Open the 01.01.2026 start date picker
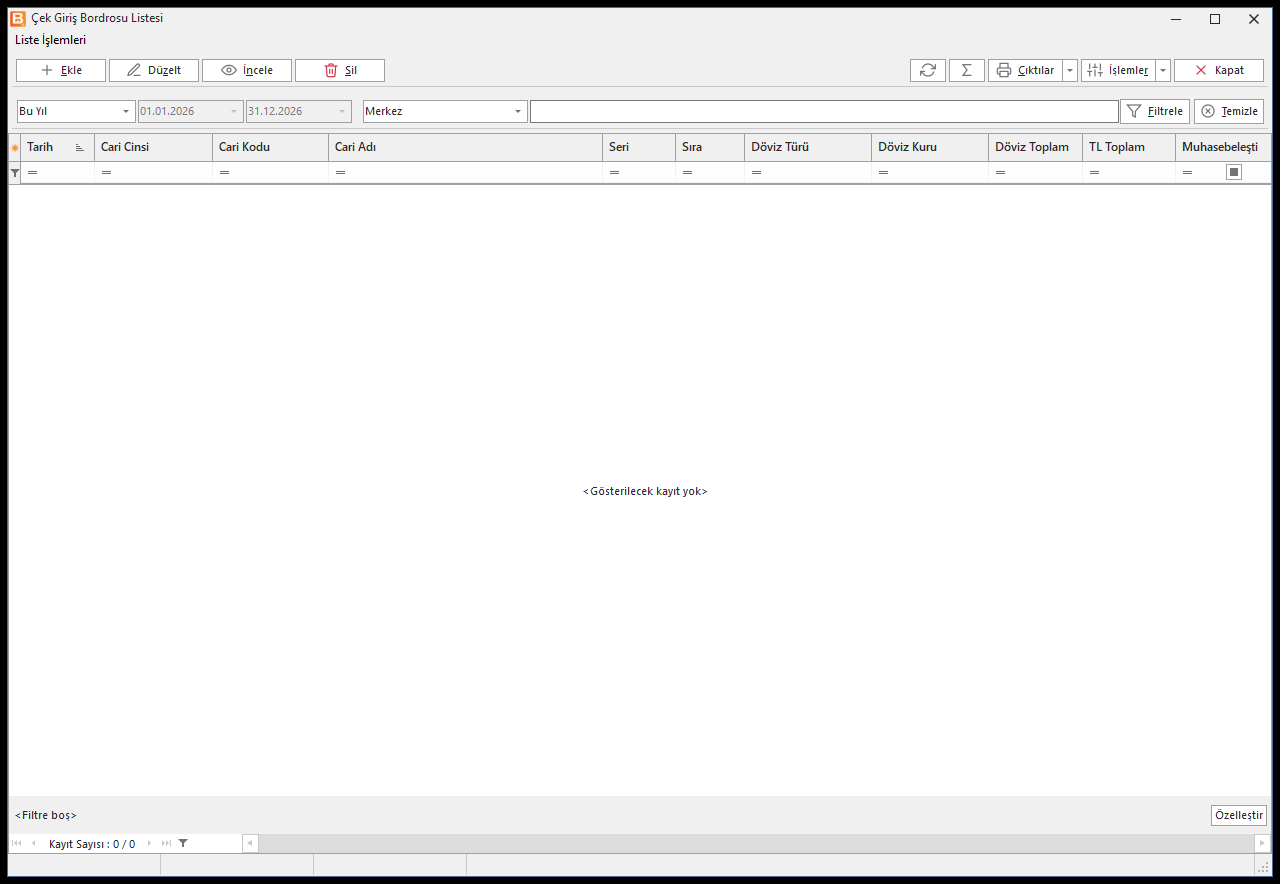The image size is (1280, 884). click(x=235, y=111)
